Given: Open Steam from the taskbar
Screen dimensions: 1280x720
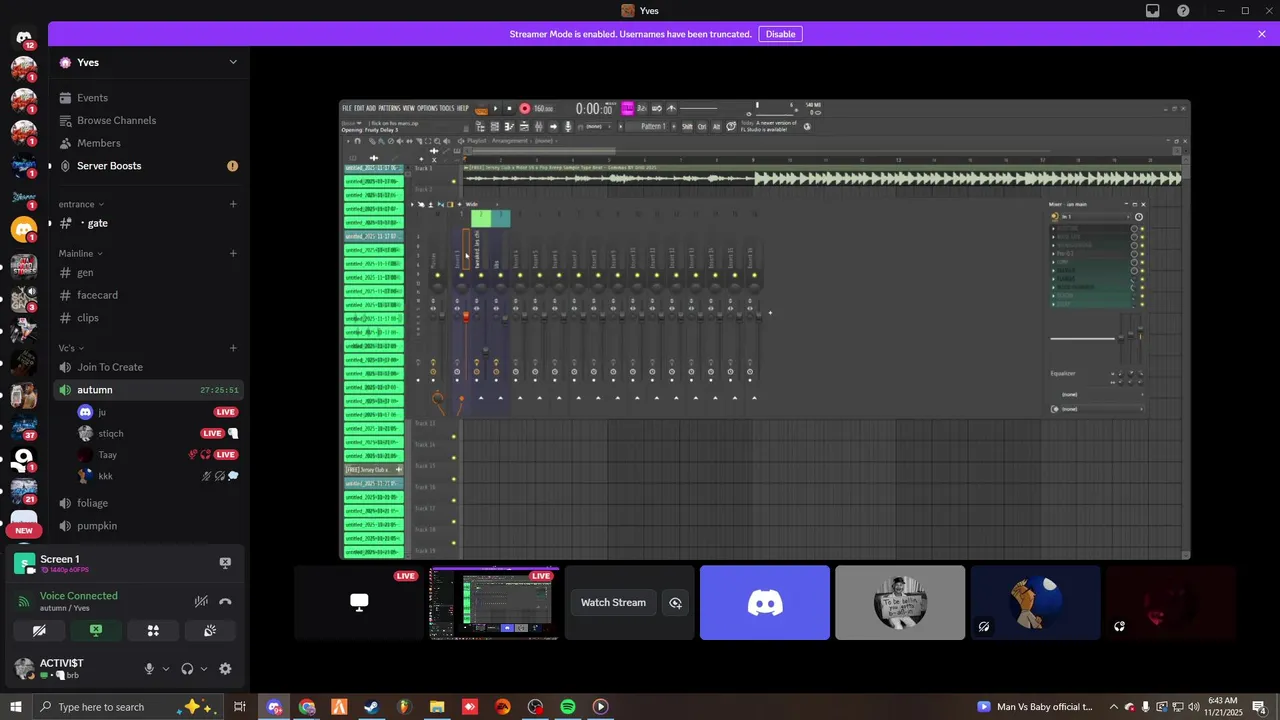Looking at the screenshot, I should tap(371, 707).
